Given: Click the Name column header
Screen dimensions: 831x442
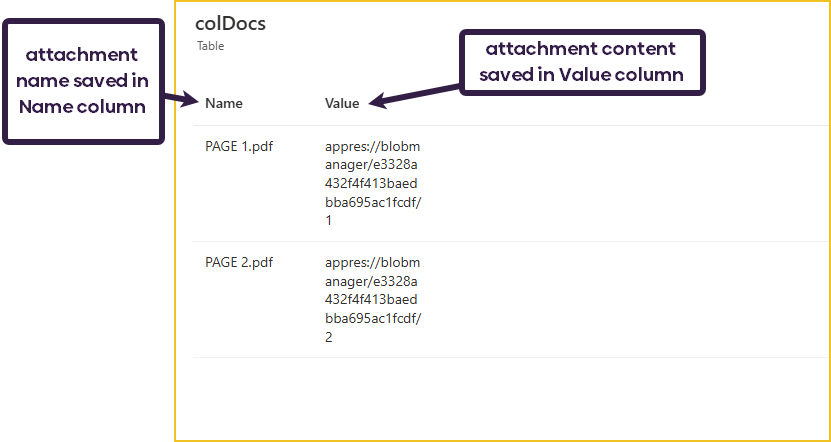Looking at the screenshot, I should [224, 103].
